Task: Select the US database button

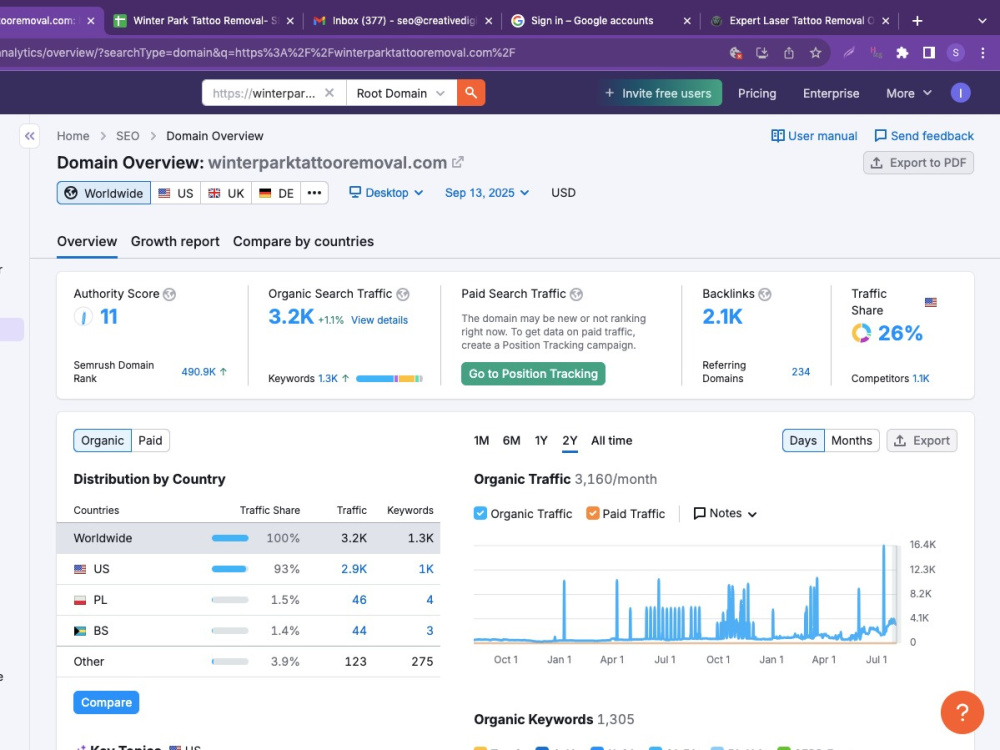Action: pyautogui.click(x=175, y=193)
